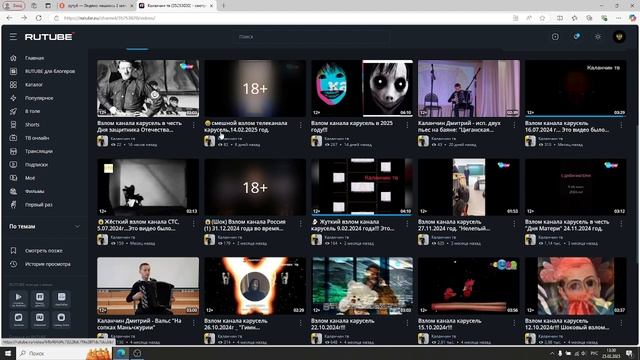Expand the По темам section
This screenshot has height=360, width=640.
coord(44,227)
